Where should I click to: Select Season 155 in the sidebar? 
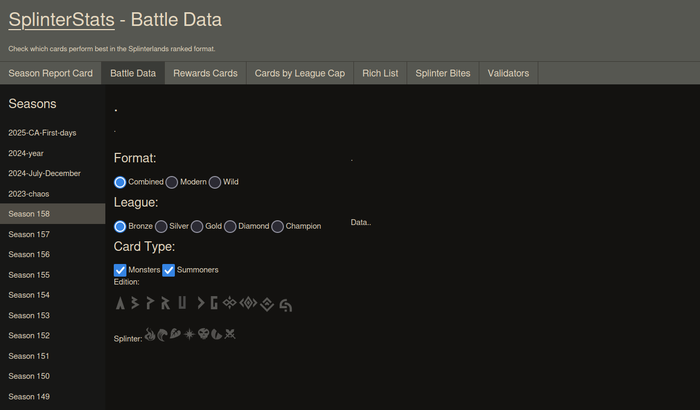(53, 275)
